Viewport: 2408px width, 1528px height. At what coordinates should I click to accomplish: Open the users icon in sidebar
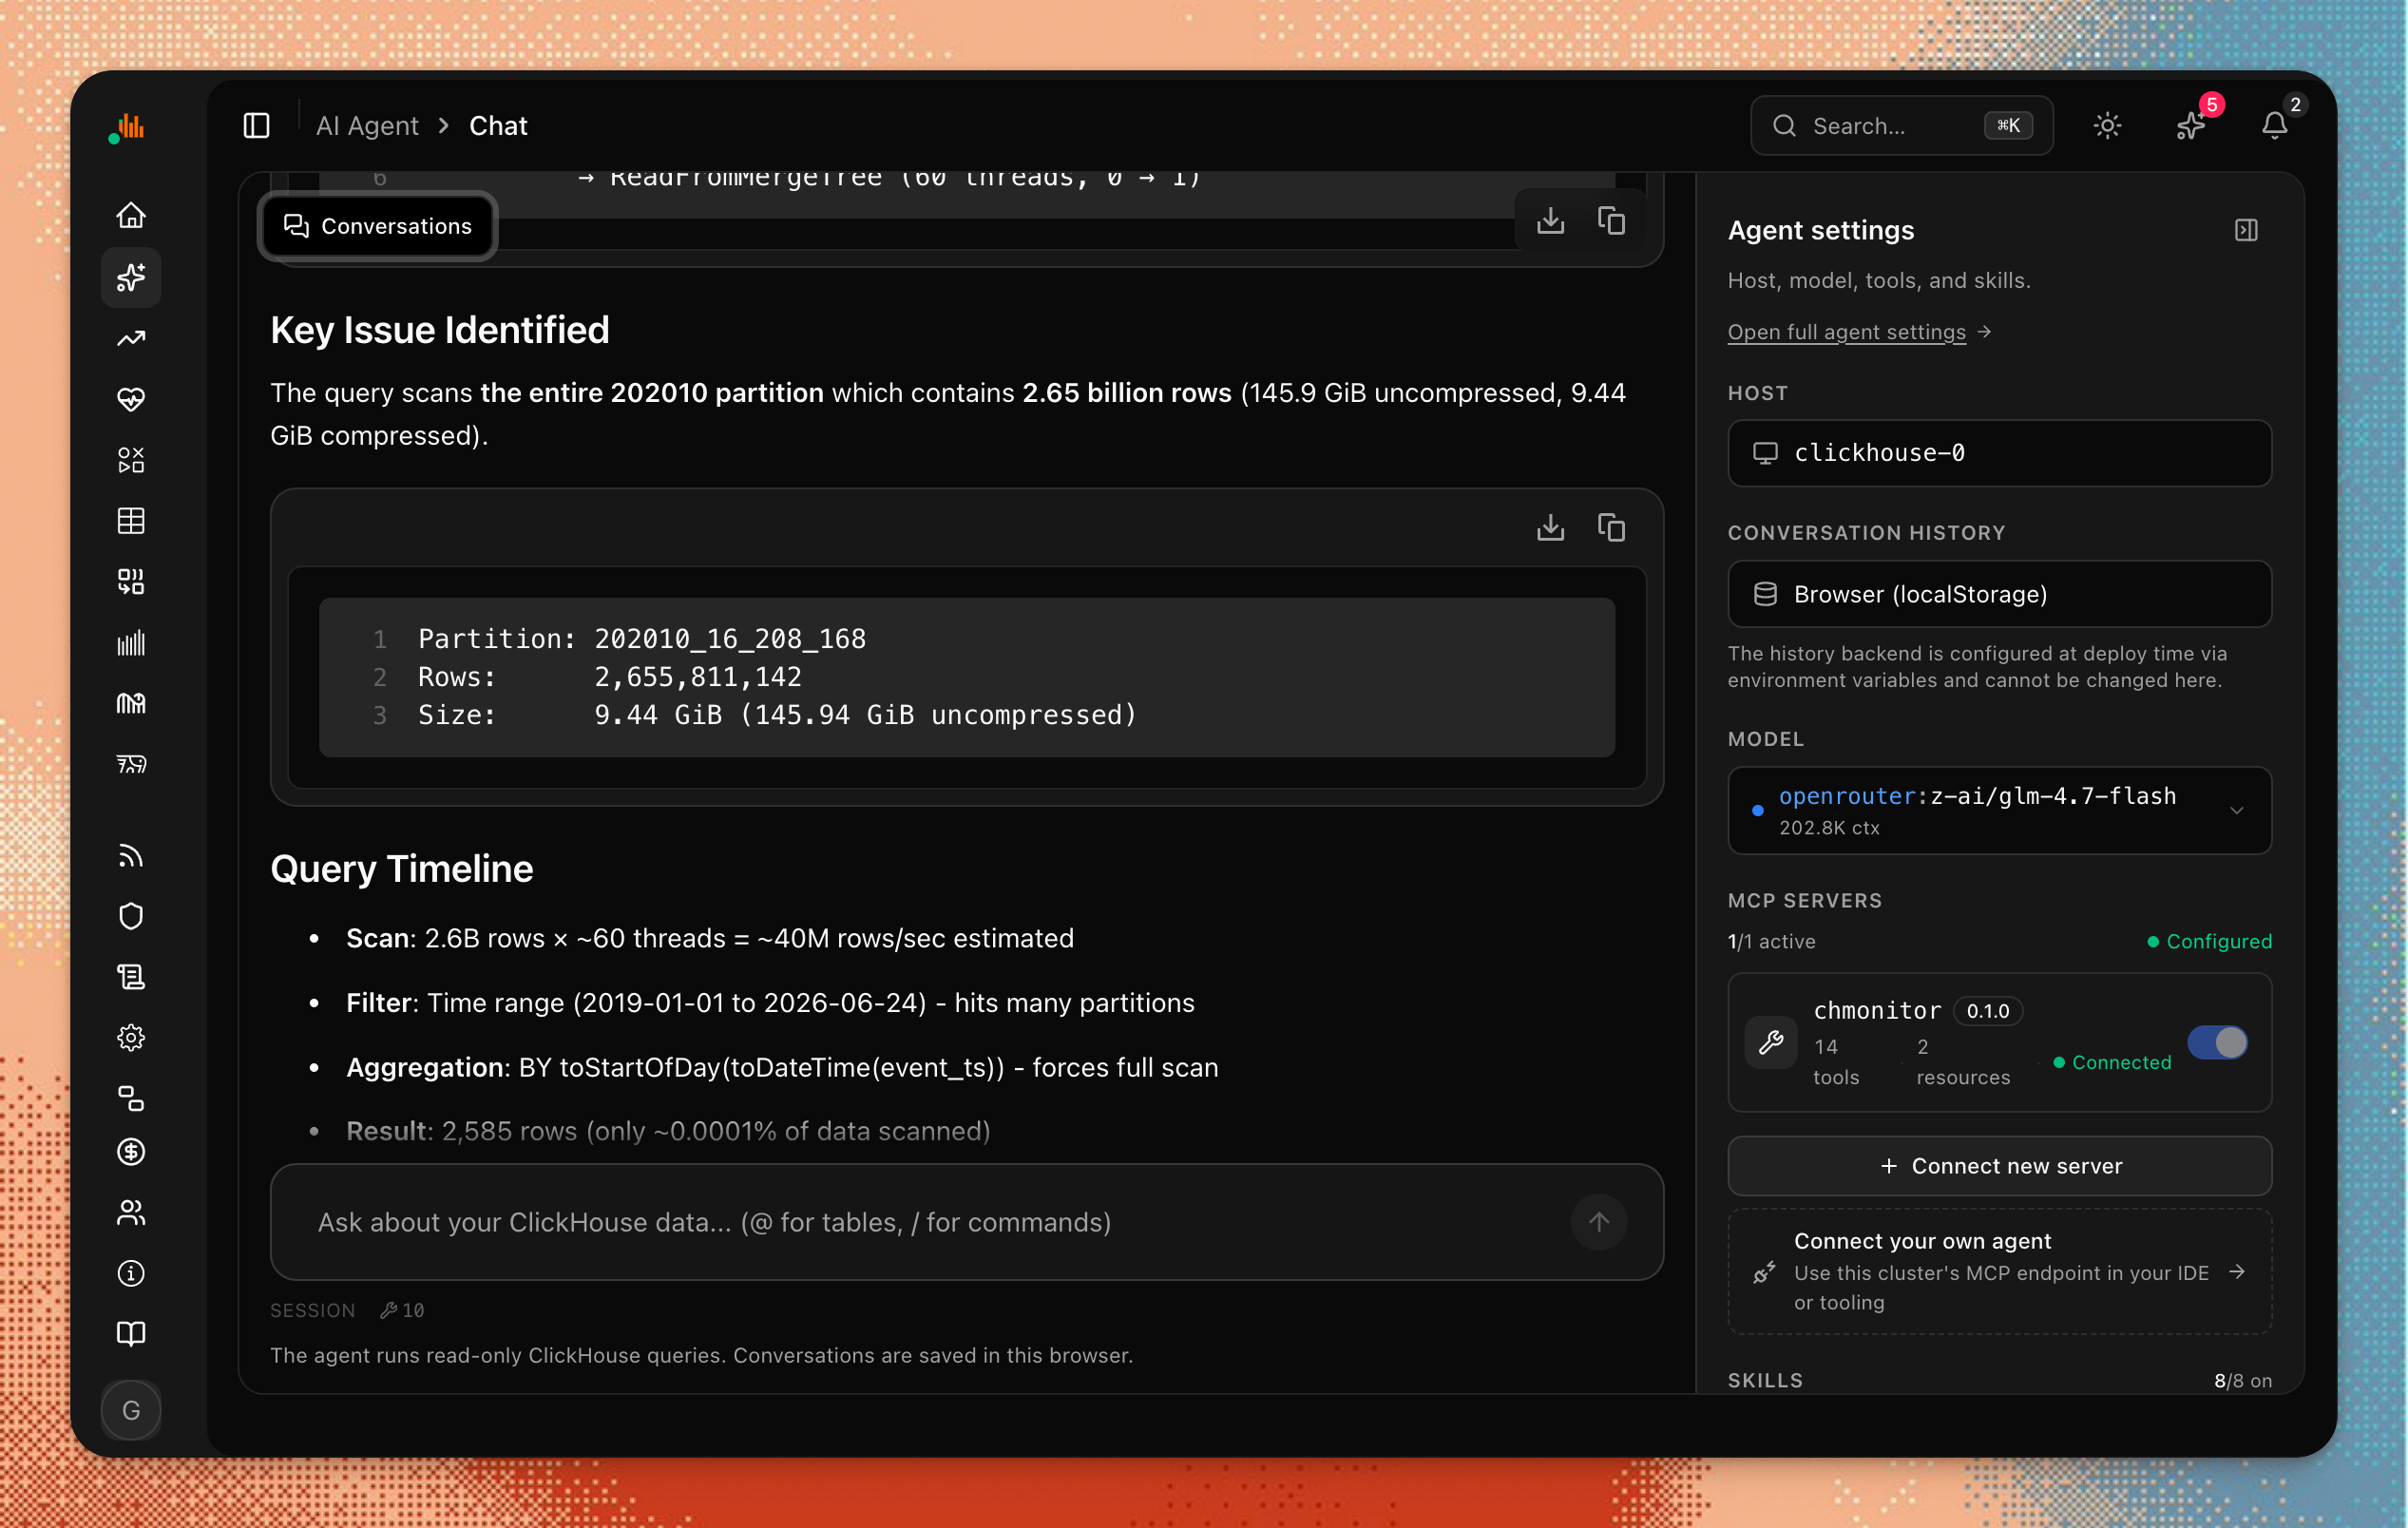tap(131, 1213)
